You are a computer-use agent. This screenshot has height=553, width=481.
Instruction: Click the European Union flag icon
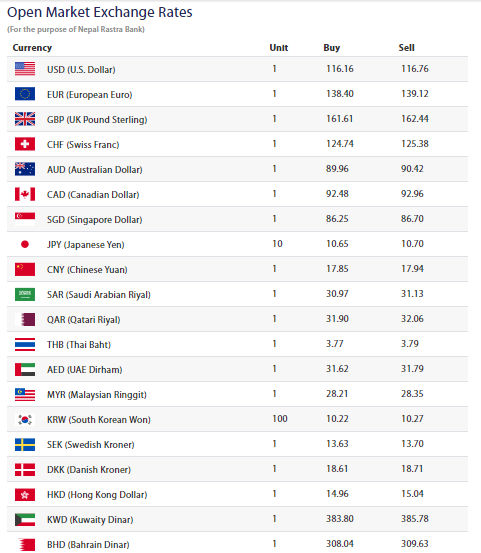pos(25,94)
